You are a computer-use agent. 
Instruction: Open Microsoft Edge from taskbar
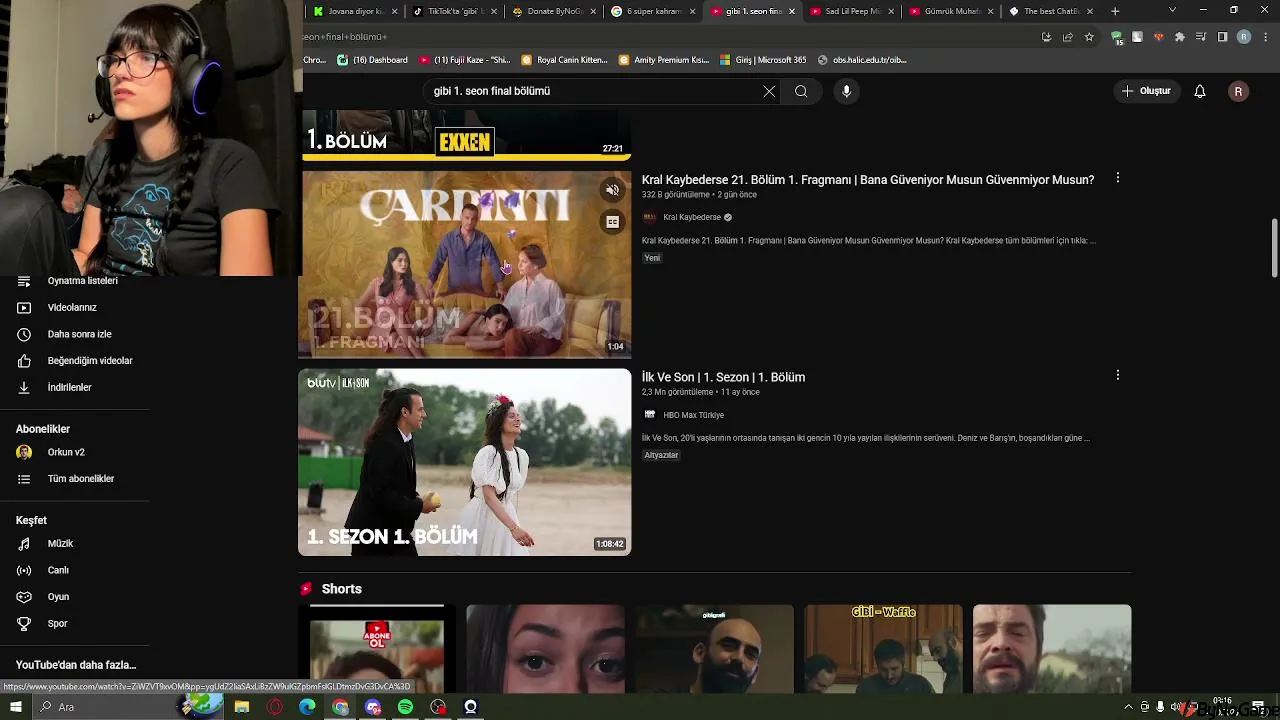tap(307, 707)
